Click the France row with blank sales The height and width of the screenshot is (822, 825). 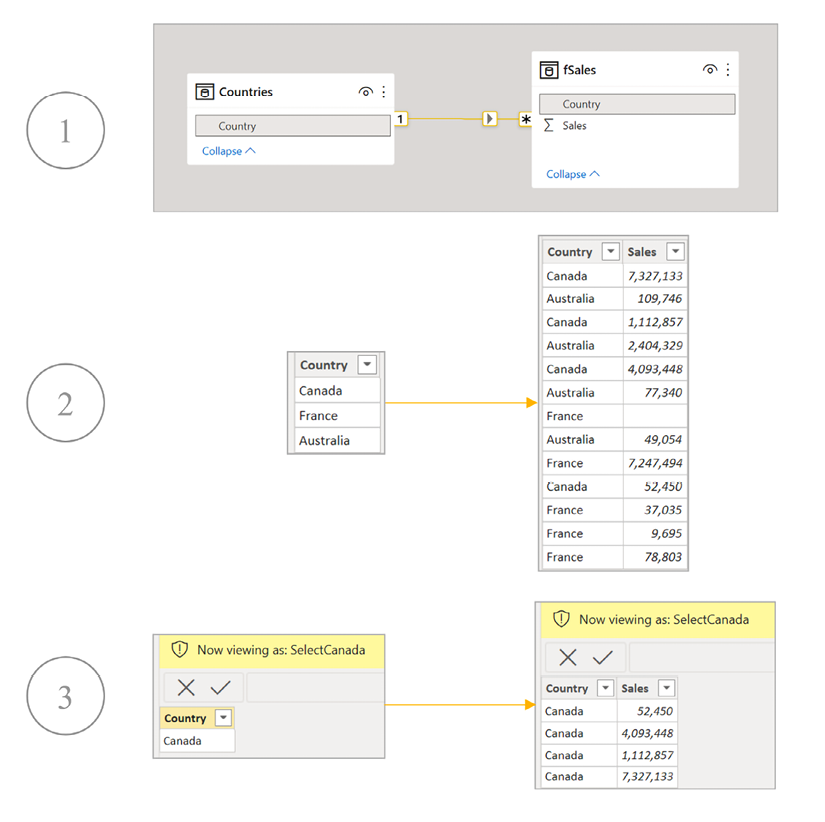tap(615, 416)
